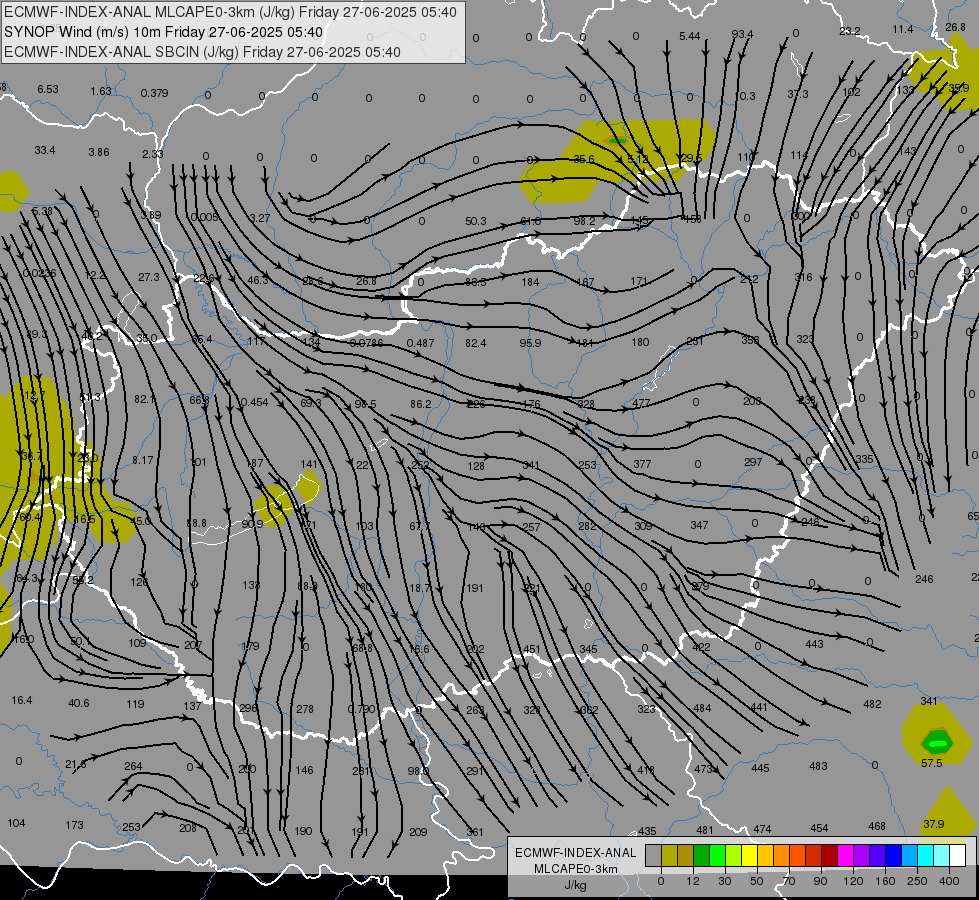This screenshot has height=900, width=979.
Task: Click the green hexagon near value 57.5
Action: [x=937, y=743]
